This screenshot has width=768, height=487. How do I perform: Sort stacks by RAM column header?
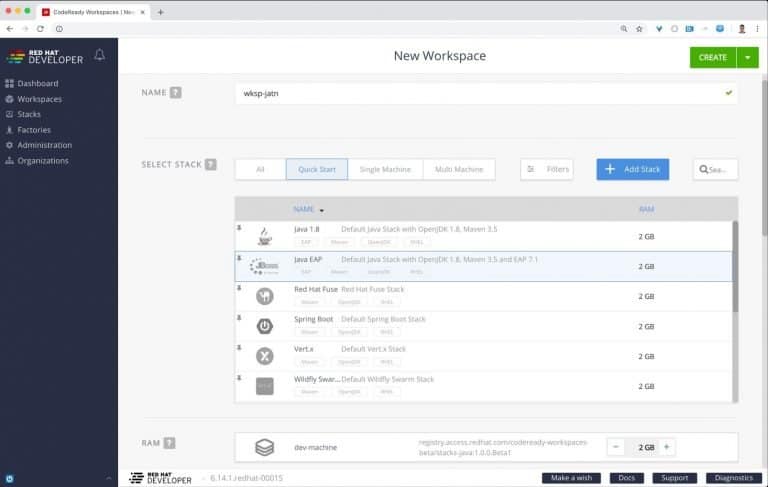[x=647, y=209]
